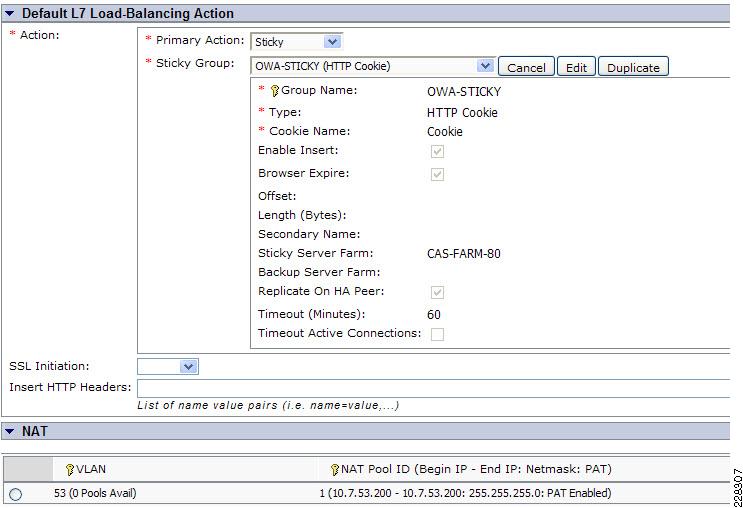
Task: Click the HTTP Cookie type value
Action: click(462, 113)
